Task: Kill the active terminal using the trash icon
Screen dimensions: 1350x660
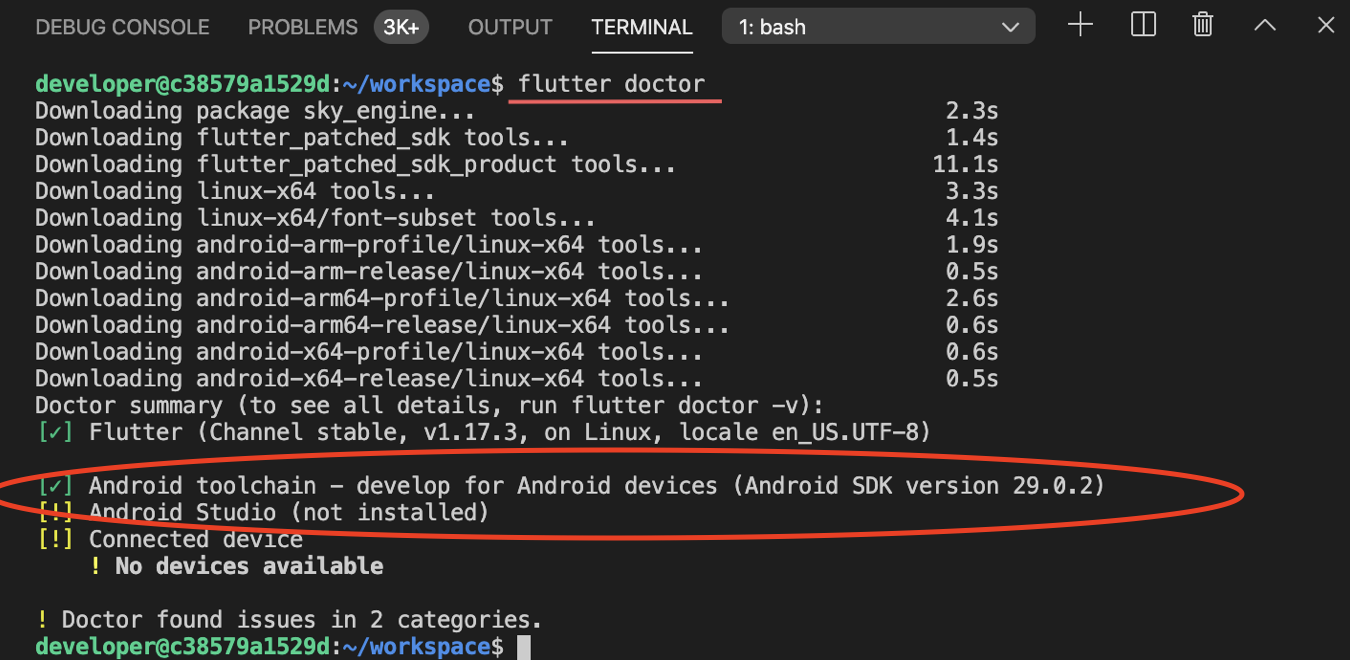Action: point(1202,25)
